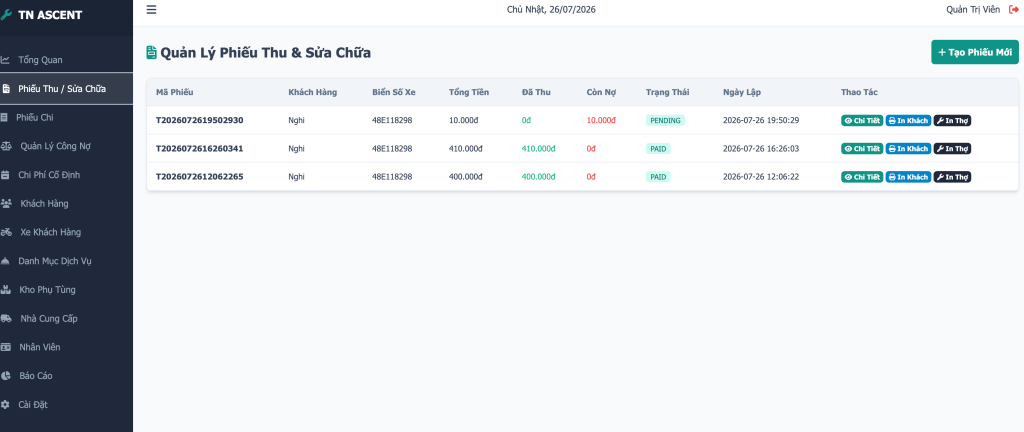Click the Quản Lý Công Nợ scale icon
The width and height of the screenshot is (1024, 432).
pyautogui.click(x=5, y=146)
